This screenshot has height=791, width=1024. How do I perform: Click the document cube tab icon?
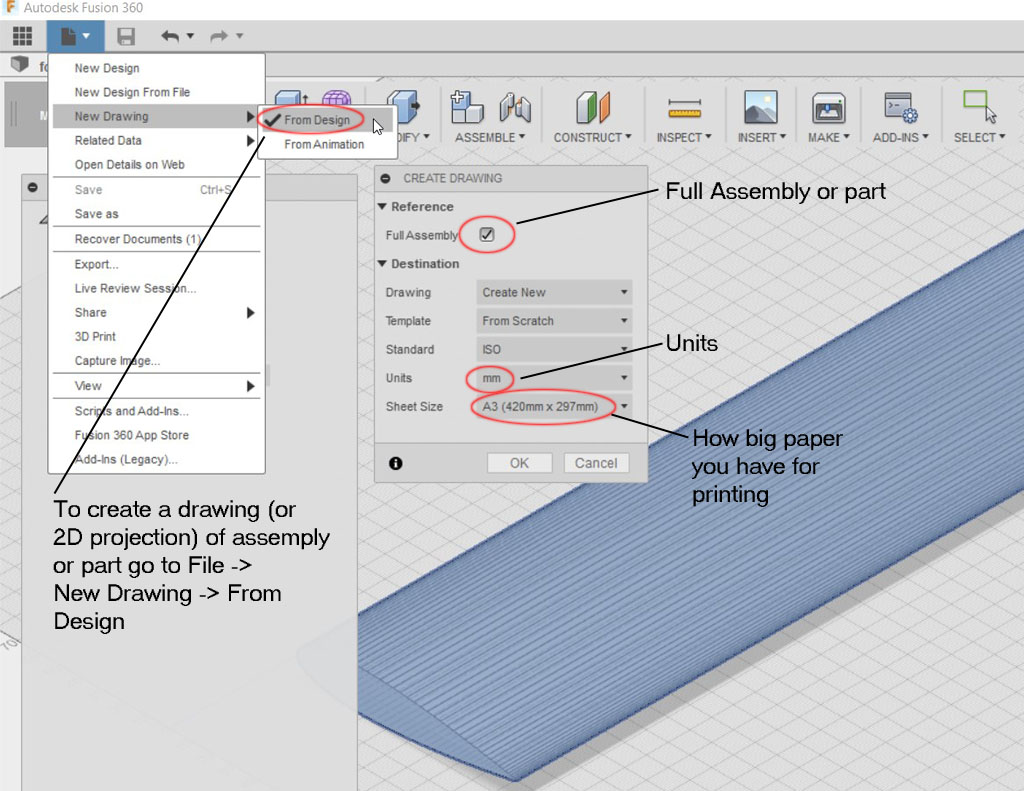(20, 64)
